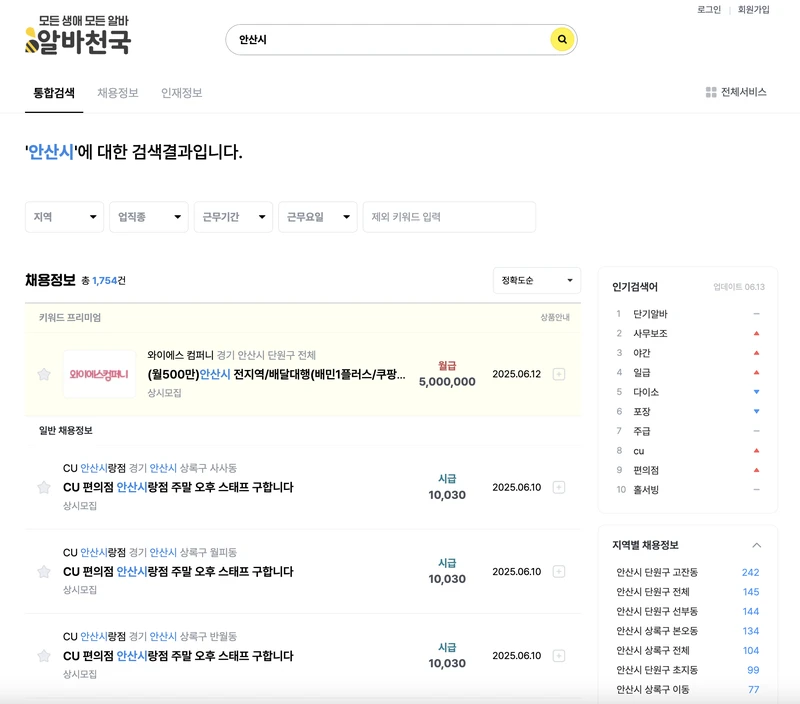Click the plus icon beside the bottom CU listing
Screen dimensions: 800x704
pos(558,655)
